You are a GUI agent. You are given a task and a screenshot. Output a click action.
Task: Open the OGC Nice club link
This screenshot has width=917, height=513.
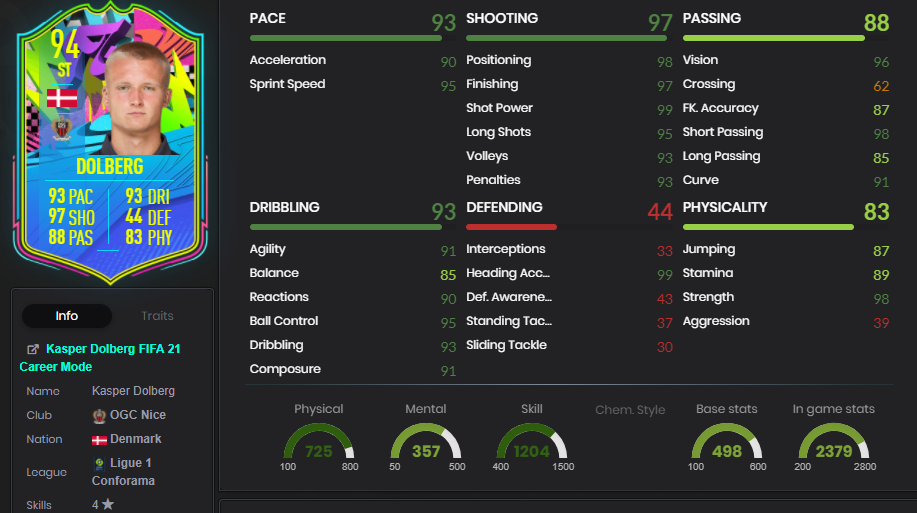pyautogui.click(x=138, y=415)
